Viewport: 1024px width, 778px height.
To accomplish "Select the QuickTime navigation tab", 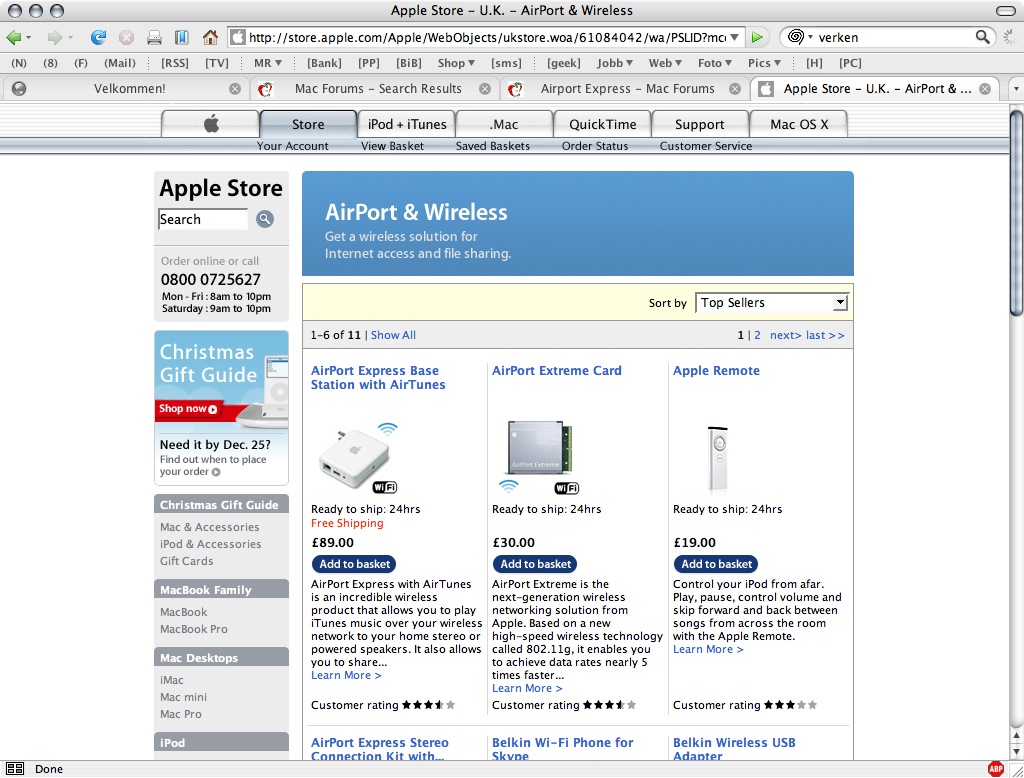I will point(602,123).
